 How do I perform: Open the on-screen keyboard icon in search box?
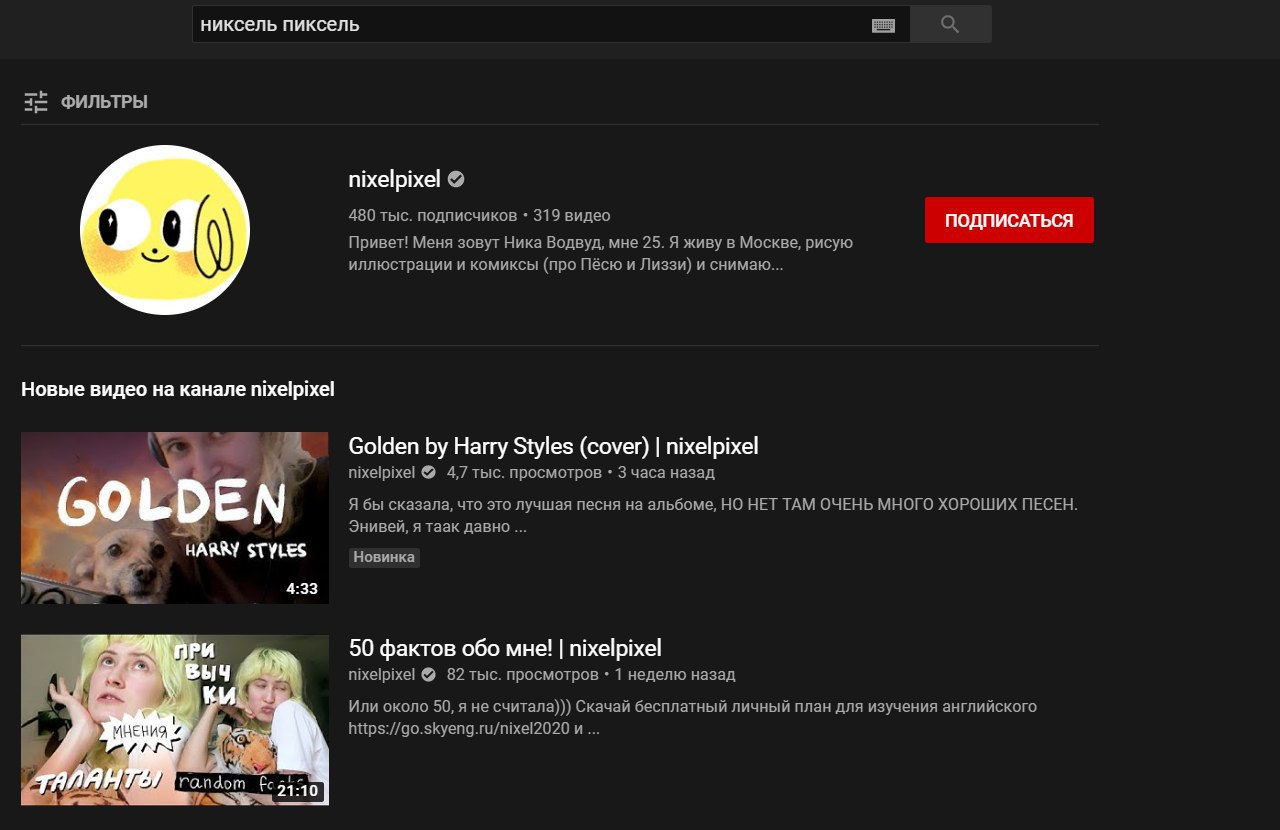point(883,26)
